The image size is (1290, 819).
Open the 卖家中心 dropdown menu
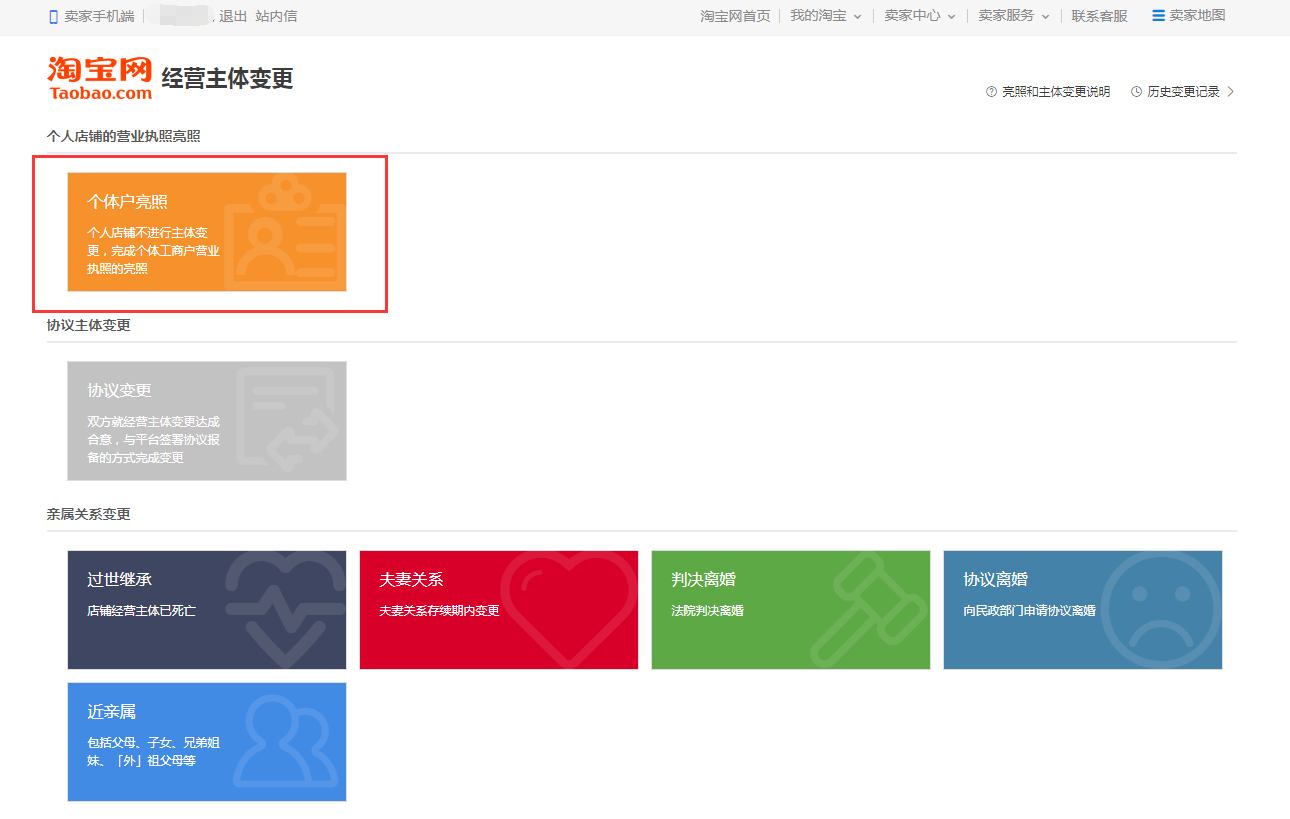coord(913,16)
